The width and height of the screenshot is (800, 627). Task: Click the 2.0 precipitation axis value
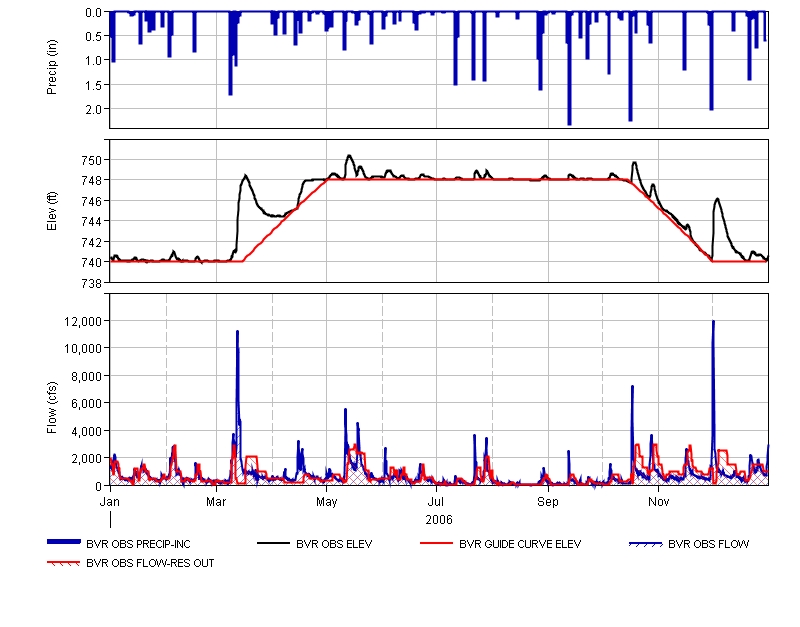tap(94, 110)
